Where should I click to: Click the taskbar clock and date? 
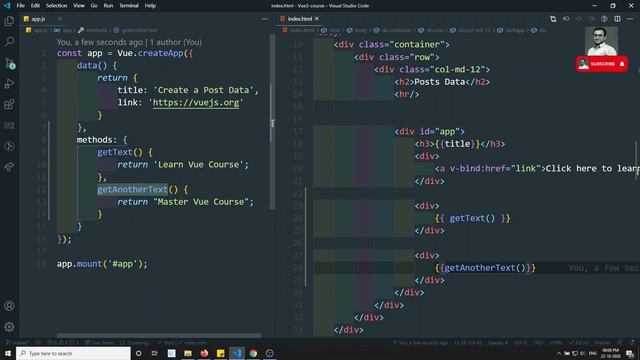pyautogui.click(x=611, y=353)
